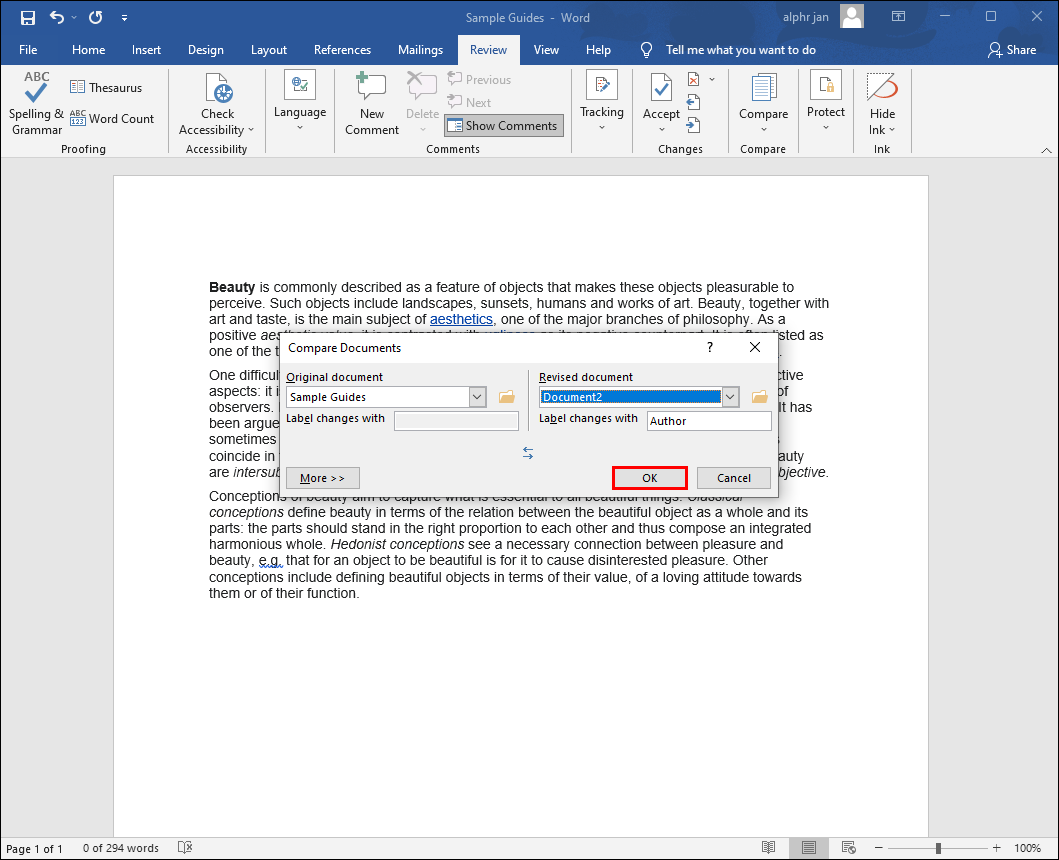Image resolution: width=1059 pixels, height=860 pixels.
Task: Click the Save icon in title bar
Action: click(x=27, y=17)
